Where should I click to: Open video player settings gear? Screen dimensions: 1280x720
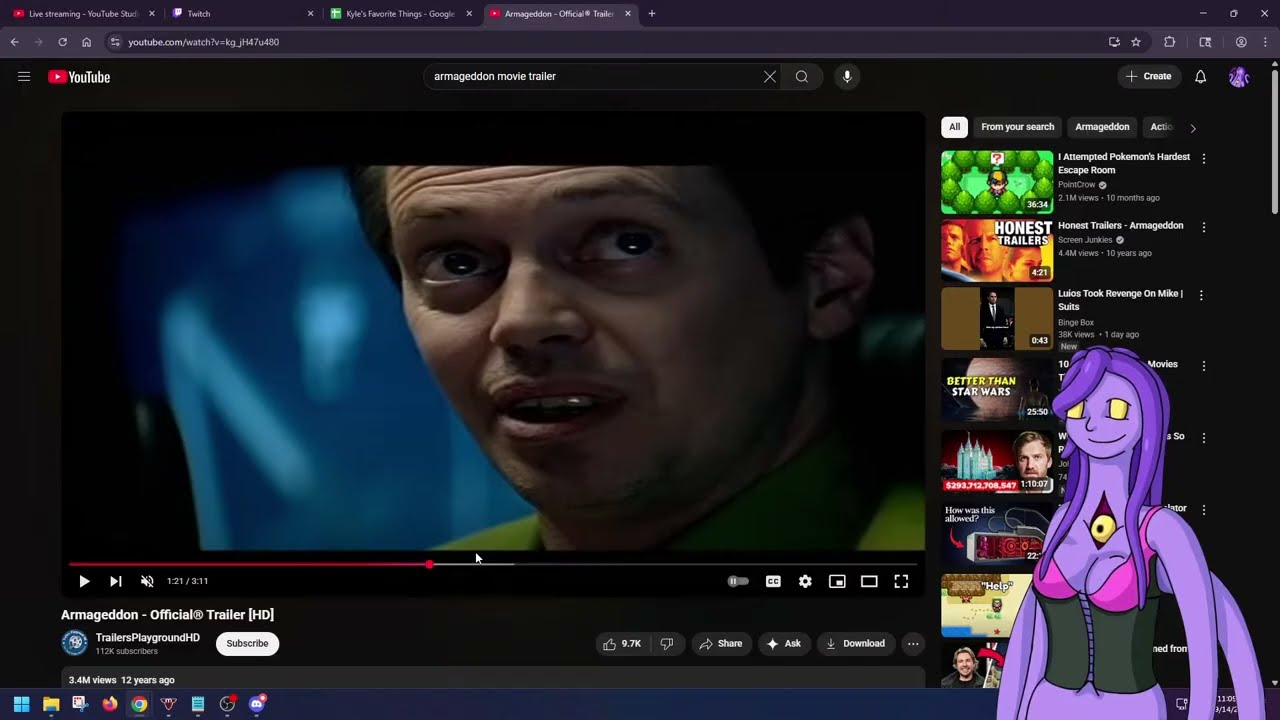[805, 581]
